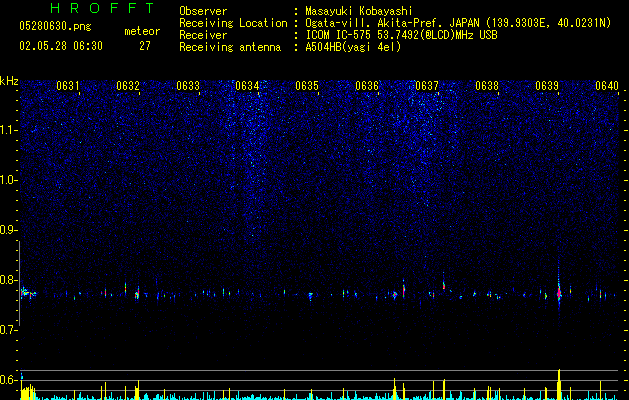Click the HROFFT title text
Viewport: 629px width, 400px height.
103,8
